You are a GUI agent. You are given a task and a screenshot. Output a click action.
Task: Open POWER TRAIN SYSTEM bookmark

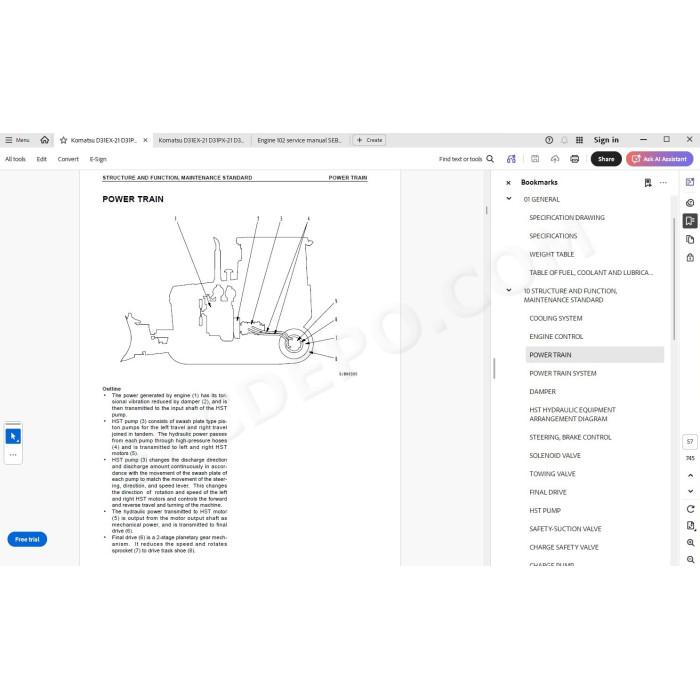562,373
